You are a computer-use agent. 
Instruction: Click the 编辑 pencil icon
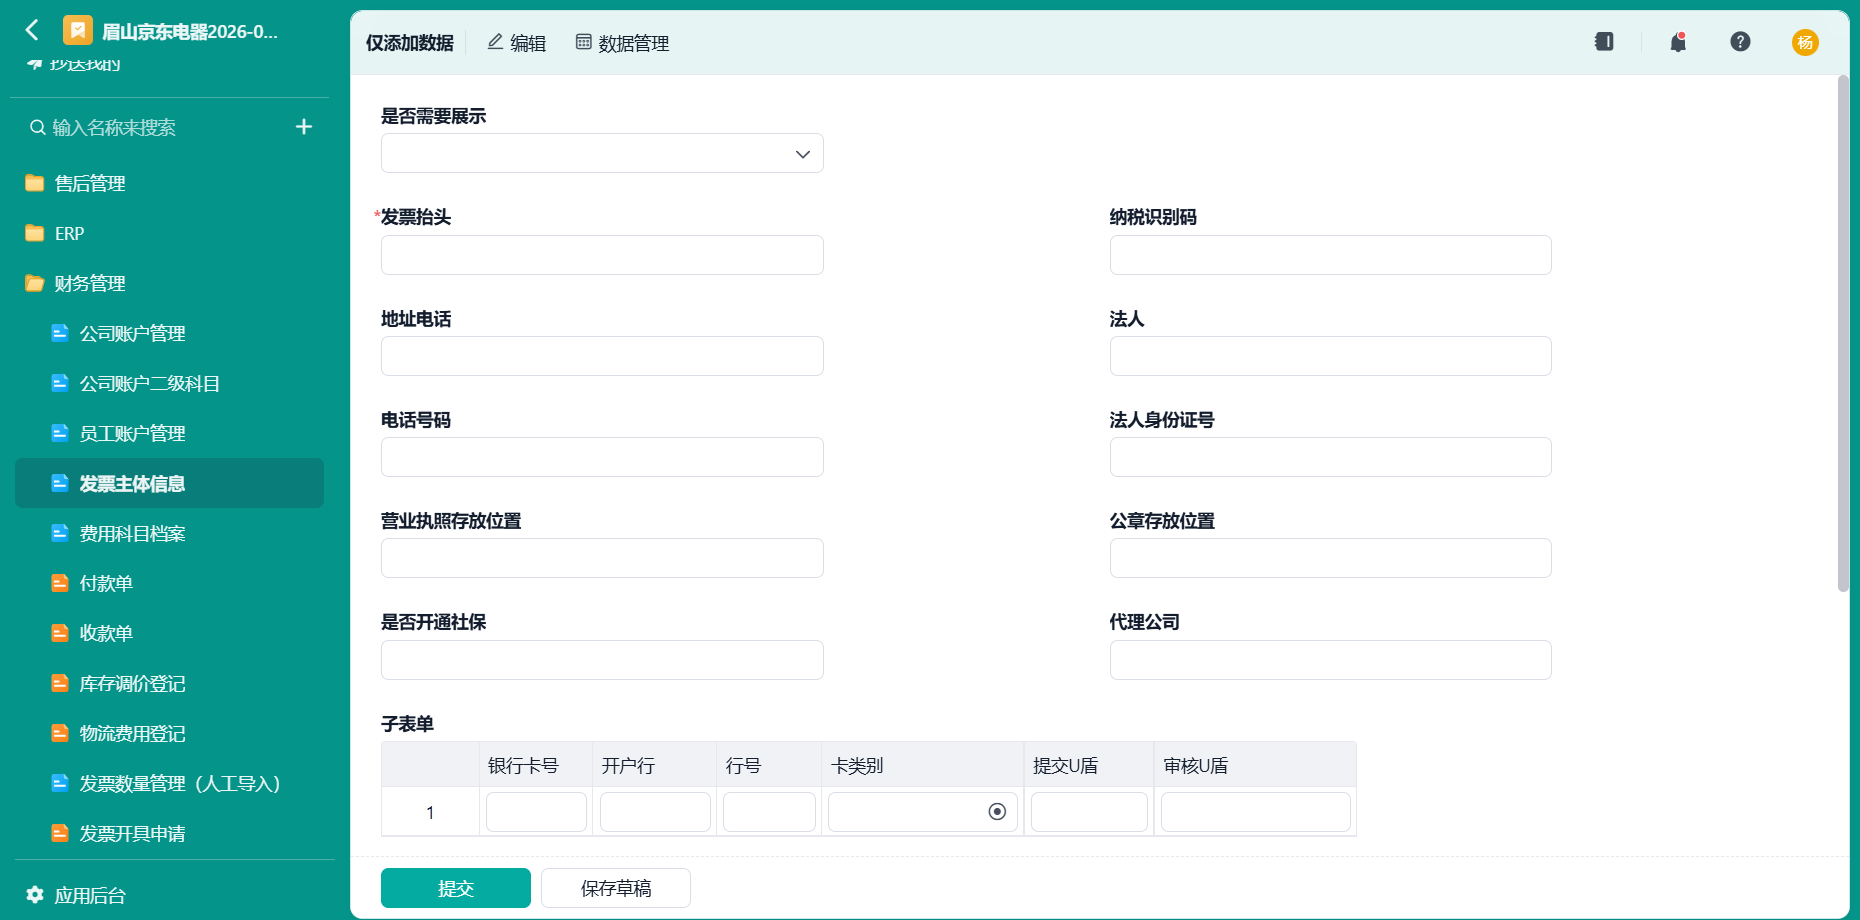tap(495, 42)
